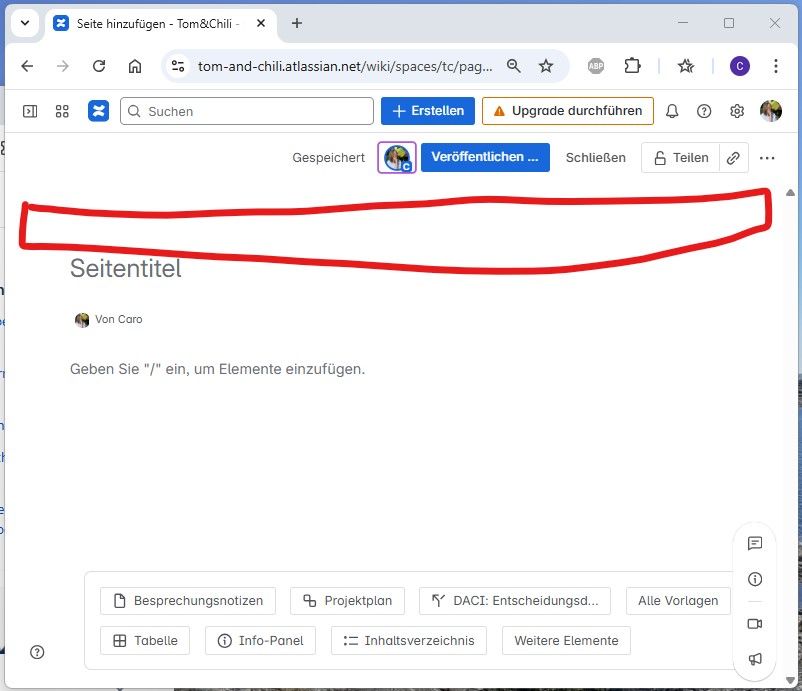Expand the Confluence sidebar panel icon

coord(30,111)
